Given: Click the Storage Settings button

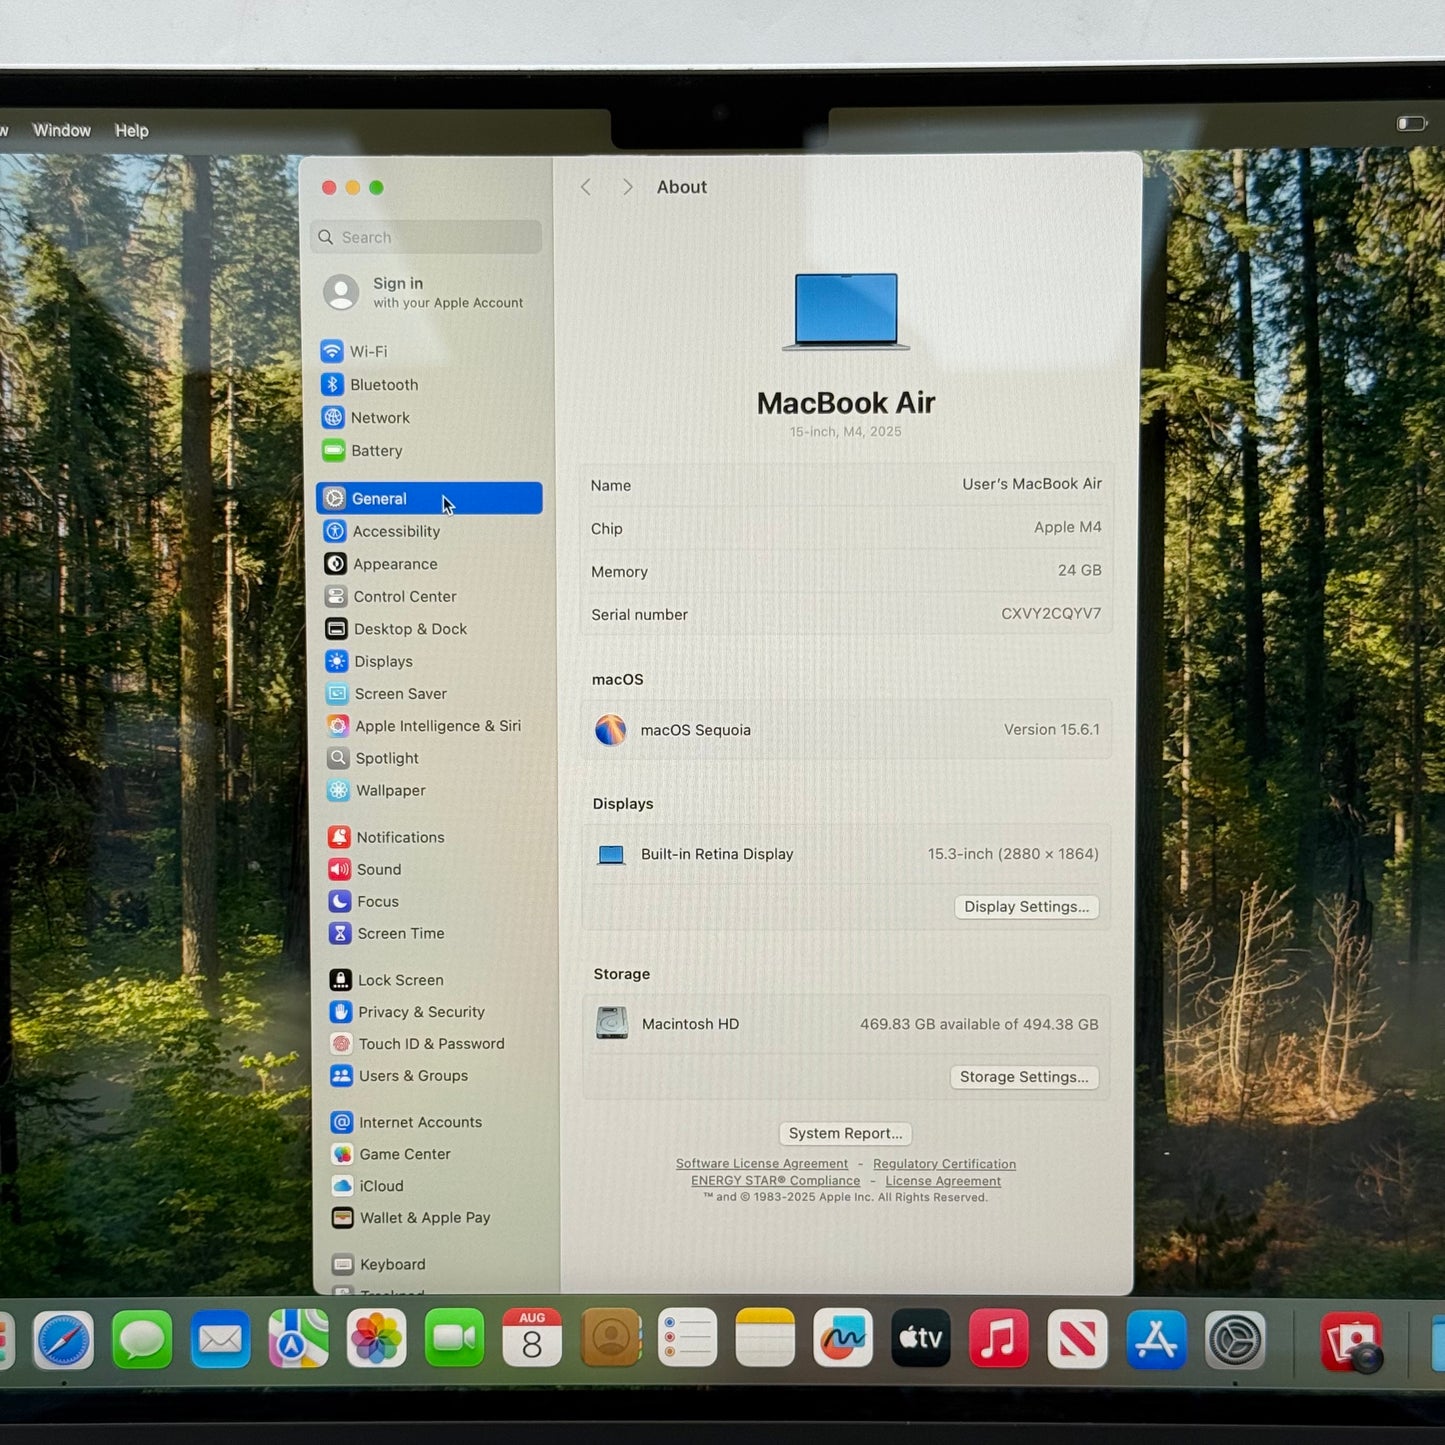Looking at the screenshot, I should tap(1024, 1077).
